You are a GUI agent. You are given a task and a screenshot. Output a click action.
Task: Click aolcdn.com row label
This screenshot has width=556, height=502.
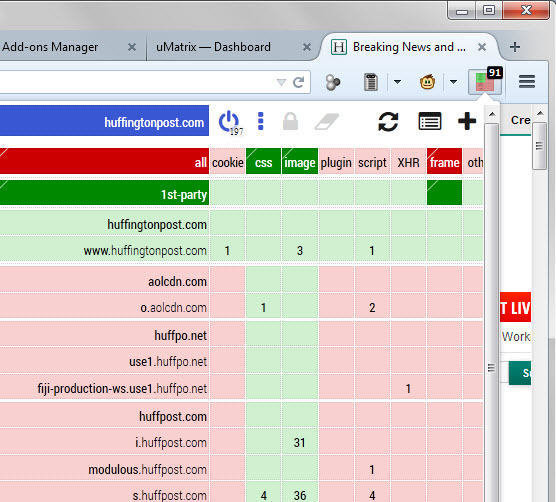[x=104, y=280]
